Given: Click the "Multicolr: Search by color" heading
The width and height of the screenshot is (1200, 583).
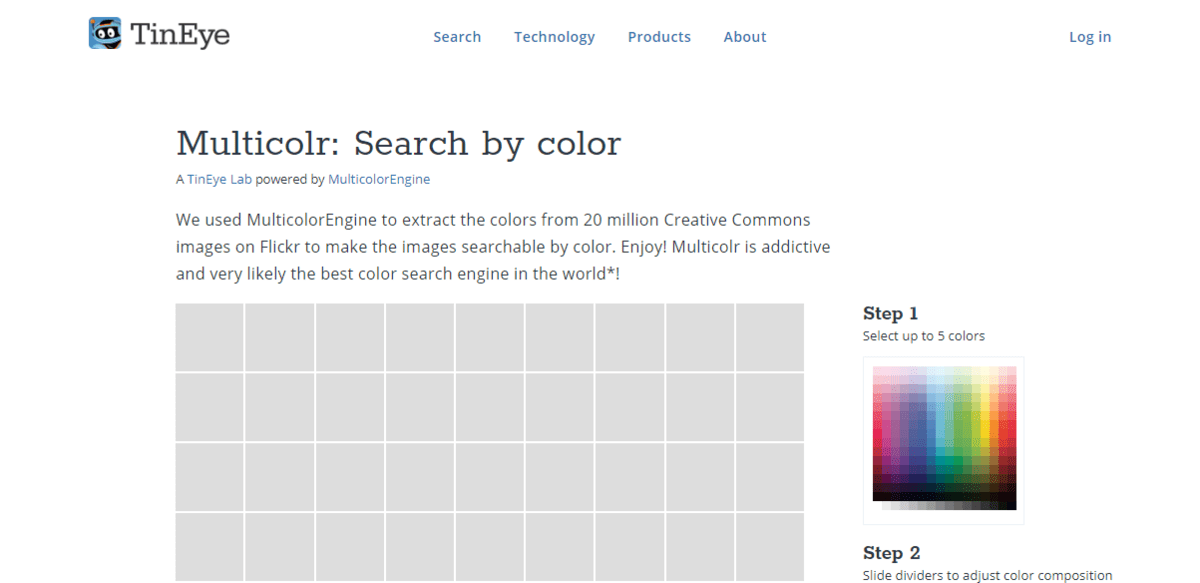Looking at the screenshot, I should click(x=398, y=144).
